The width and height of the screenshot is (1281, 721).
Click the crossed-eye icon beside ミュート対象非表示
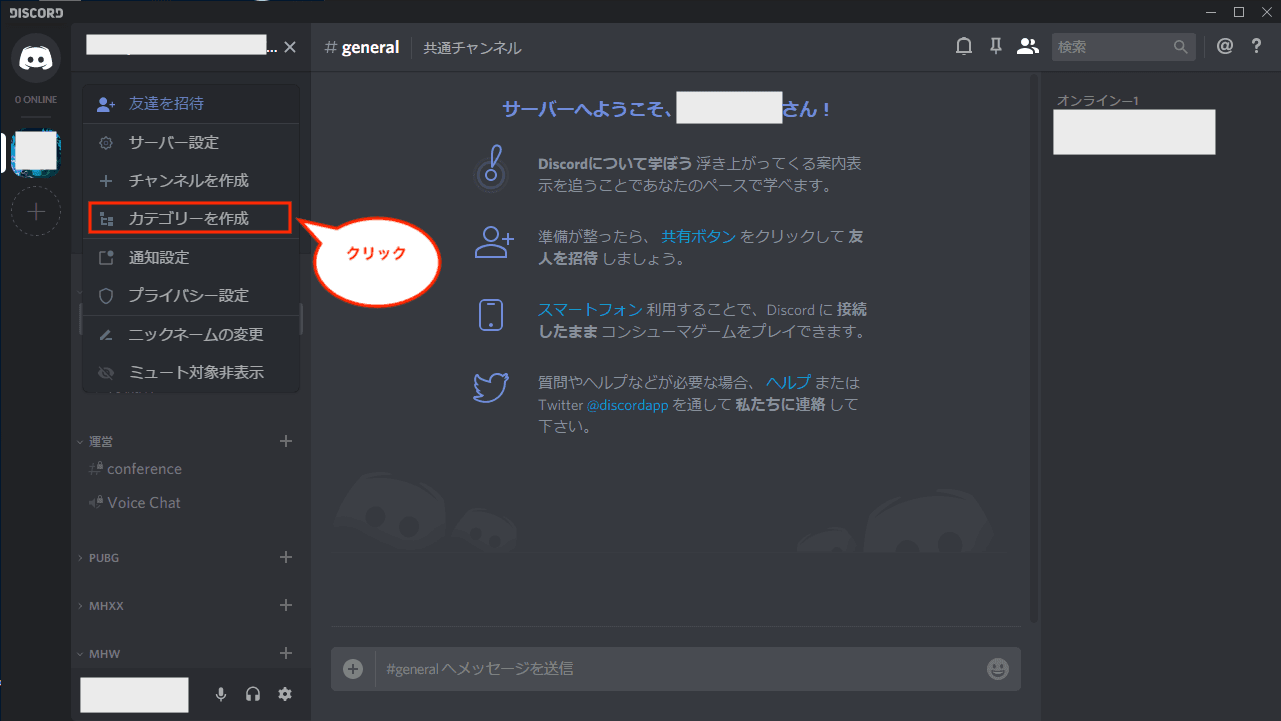106,373
